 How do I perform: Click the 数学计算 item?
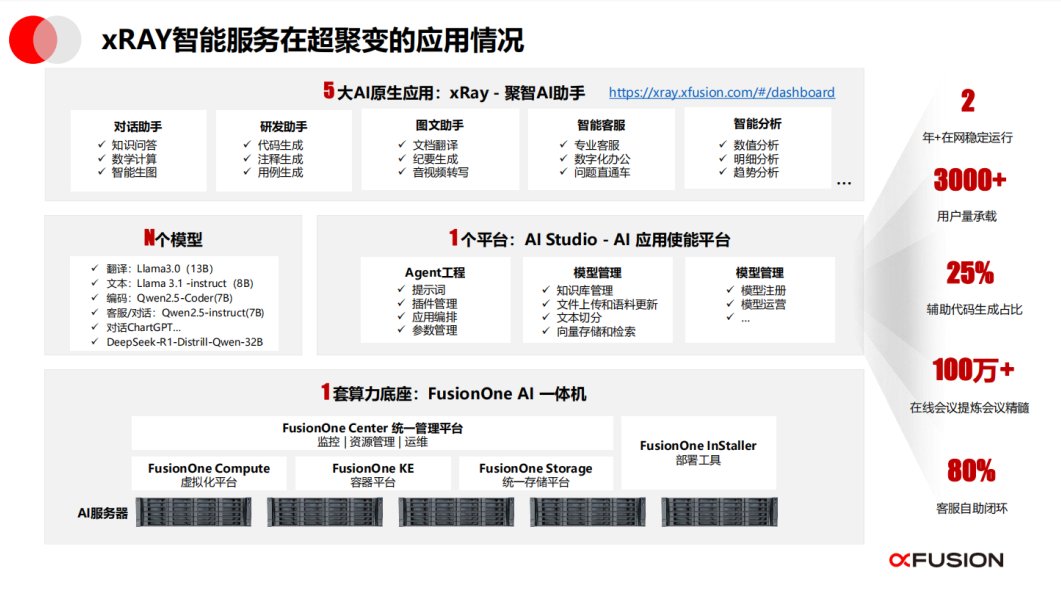point(134,159)
